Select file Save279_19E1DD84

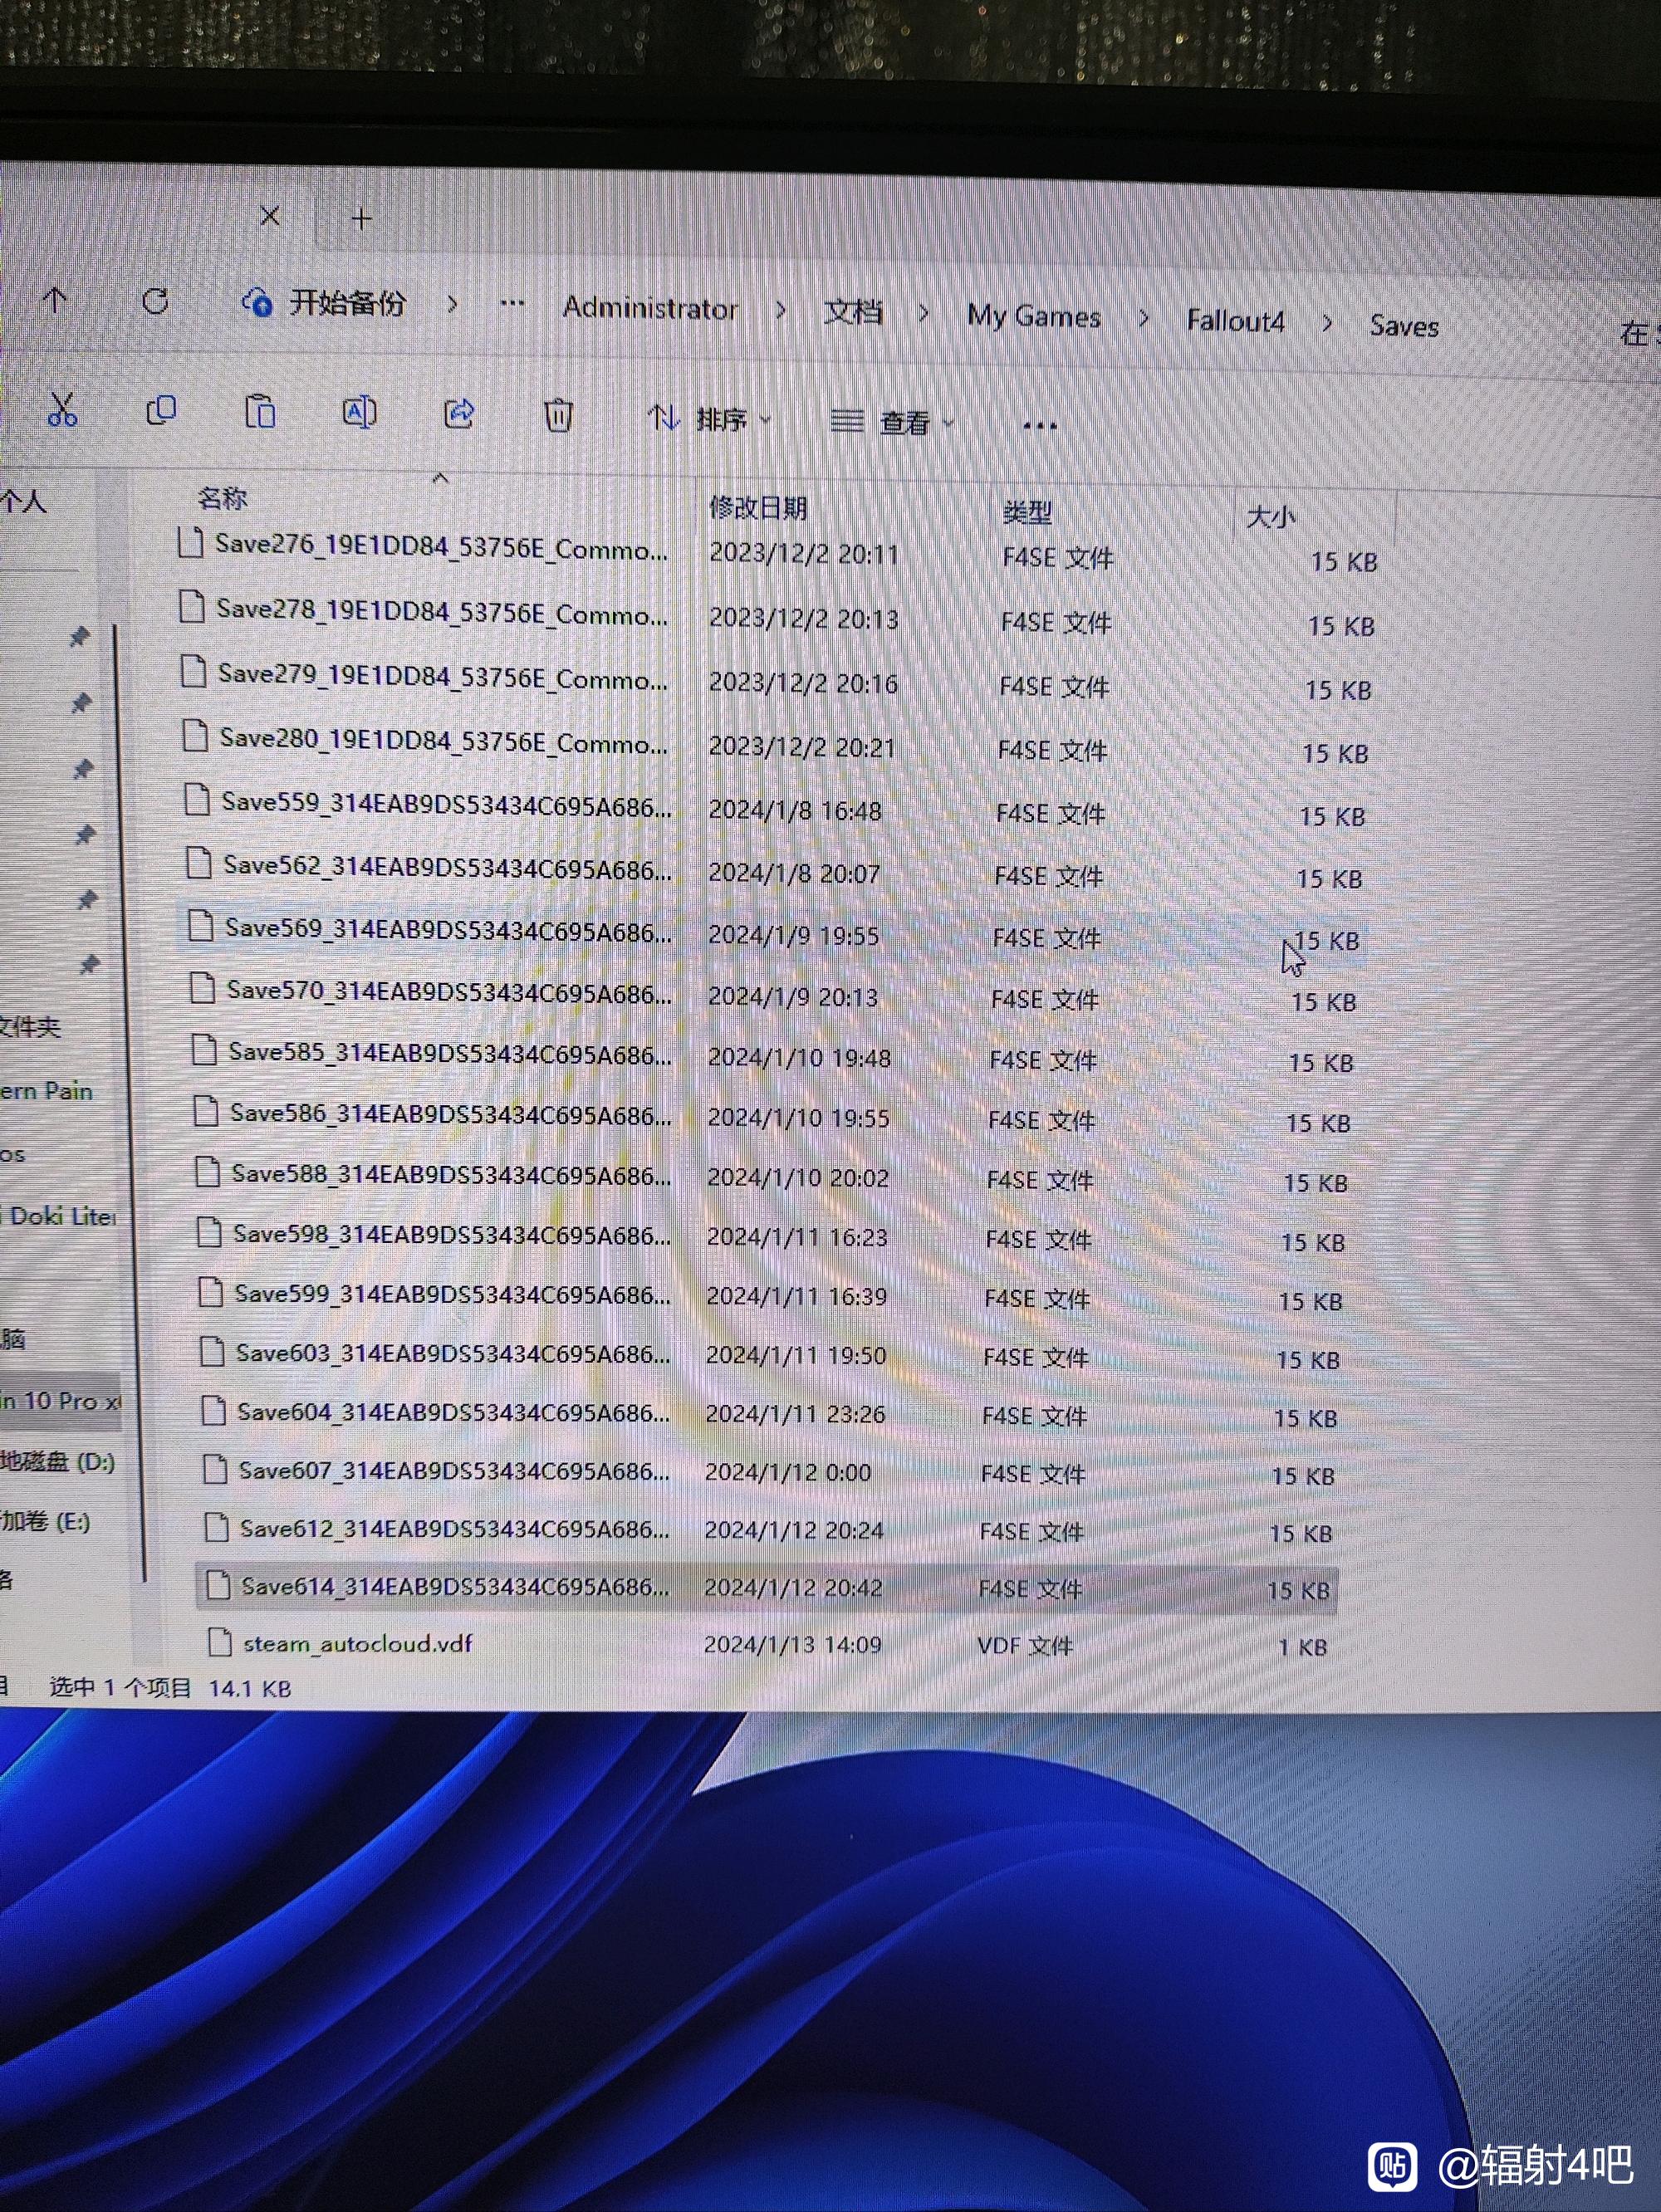(x=443, y=677)
